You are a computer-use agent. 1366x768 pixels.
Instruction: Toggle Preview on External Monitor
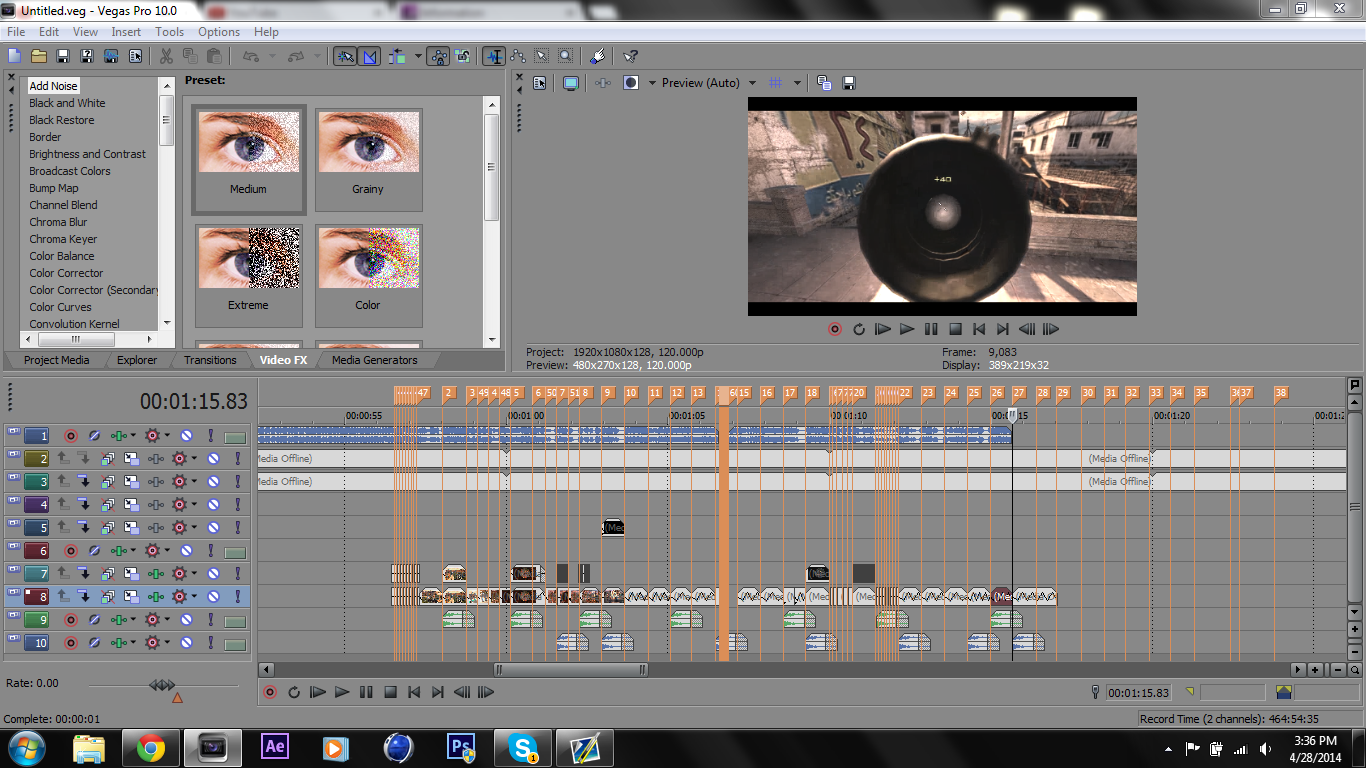pyautogui.click(x=570, y=83)
